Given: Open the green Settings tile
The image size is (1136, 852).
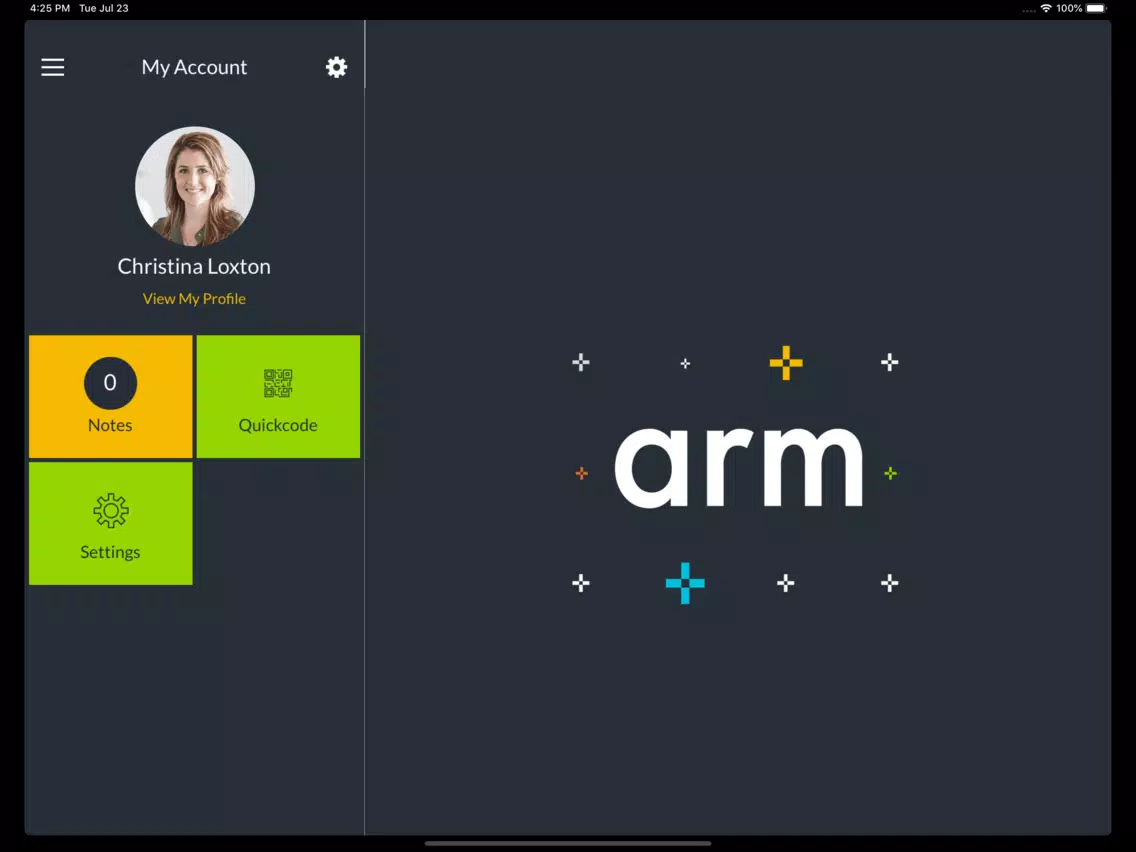Looking at the screenshot, I should (111, 523).
